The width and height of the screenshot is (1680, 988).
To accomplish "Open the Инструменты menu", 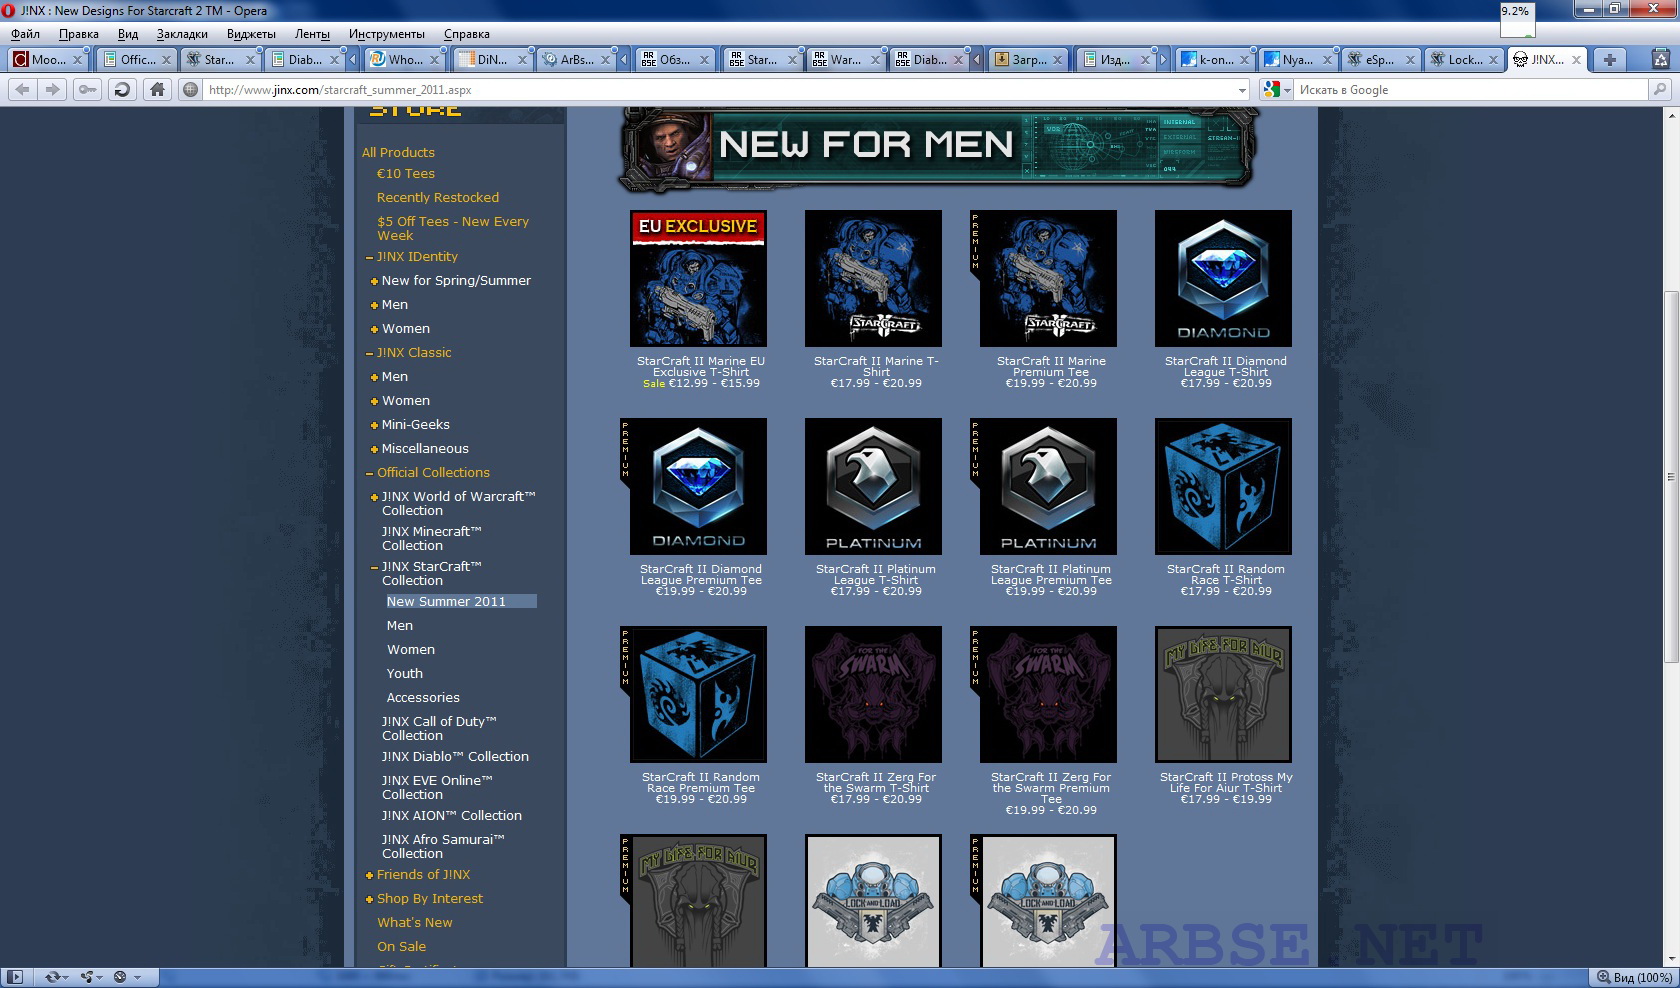I will point(386,34).
